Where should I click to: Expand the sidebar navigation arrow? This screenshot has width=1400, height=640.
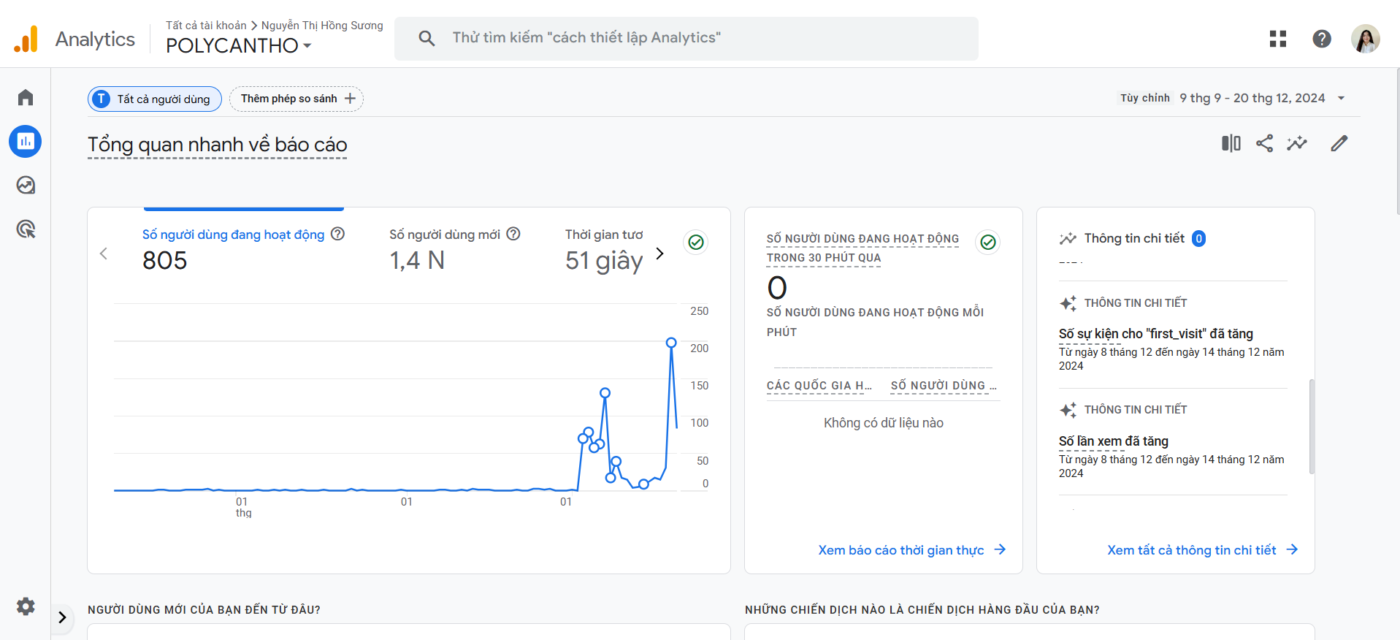click(62, 617)
